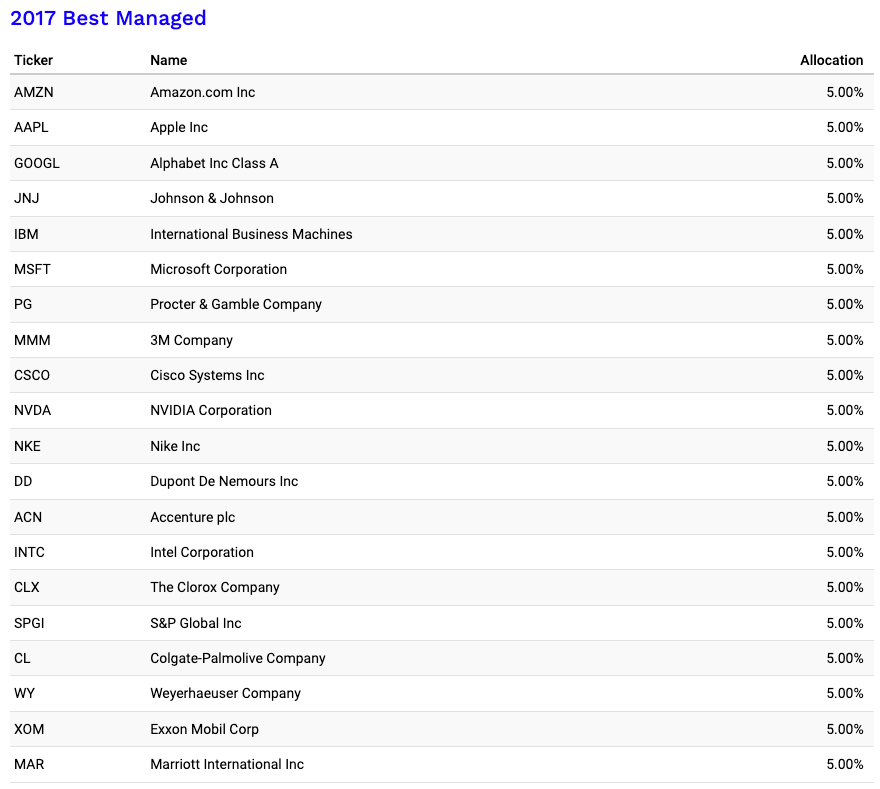
Task: Select the XOM ticker cell
Action: [x=29, y=730]
